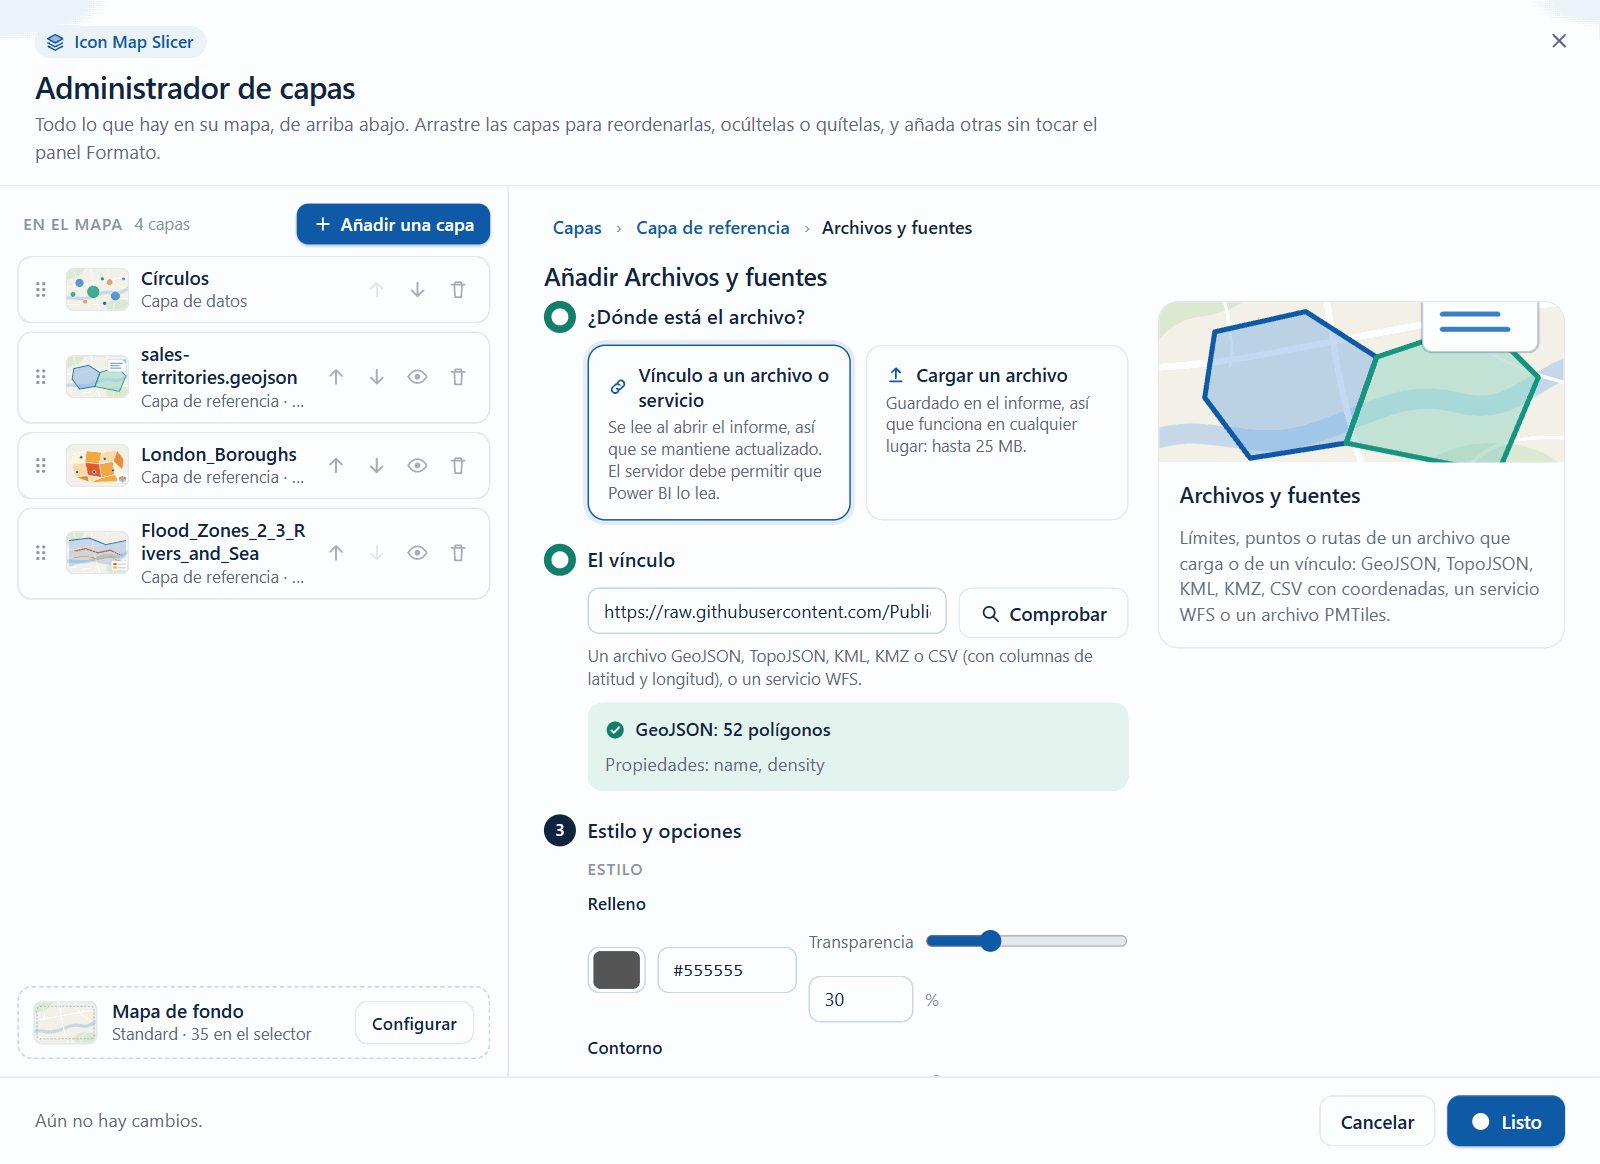Viewport: 1600px width, 1164px height.
Task: Click the link URL input field
Action: coord(767,611)
